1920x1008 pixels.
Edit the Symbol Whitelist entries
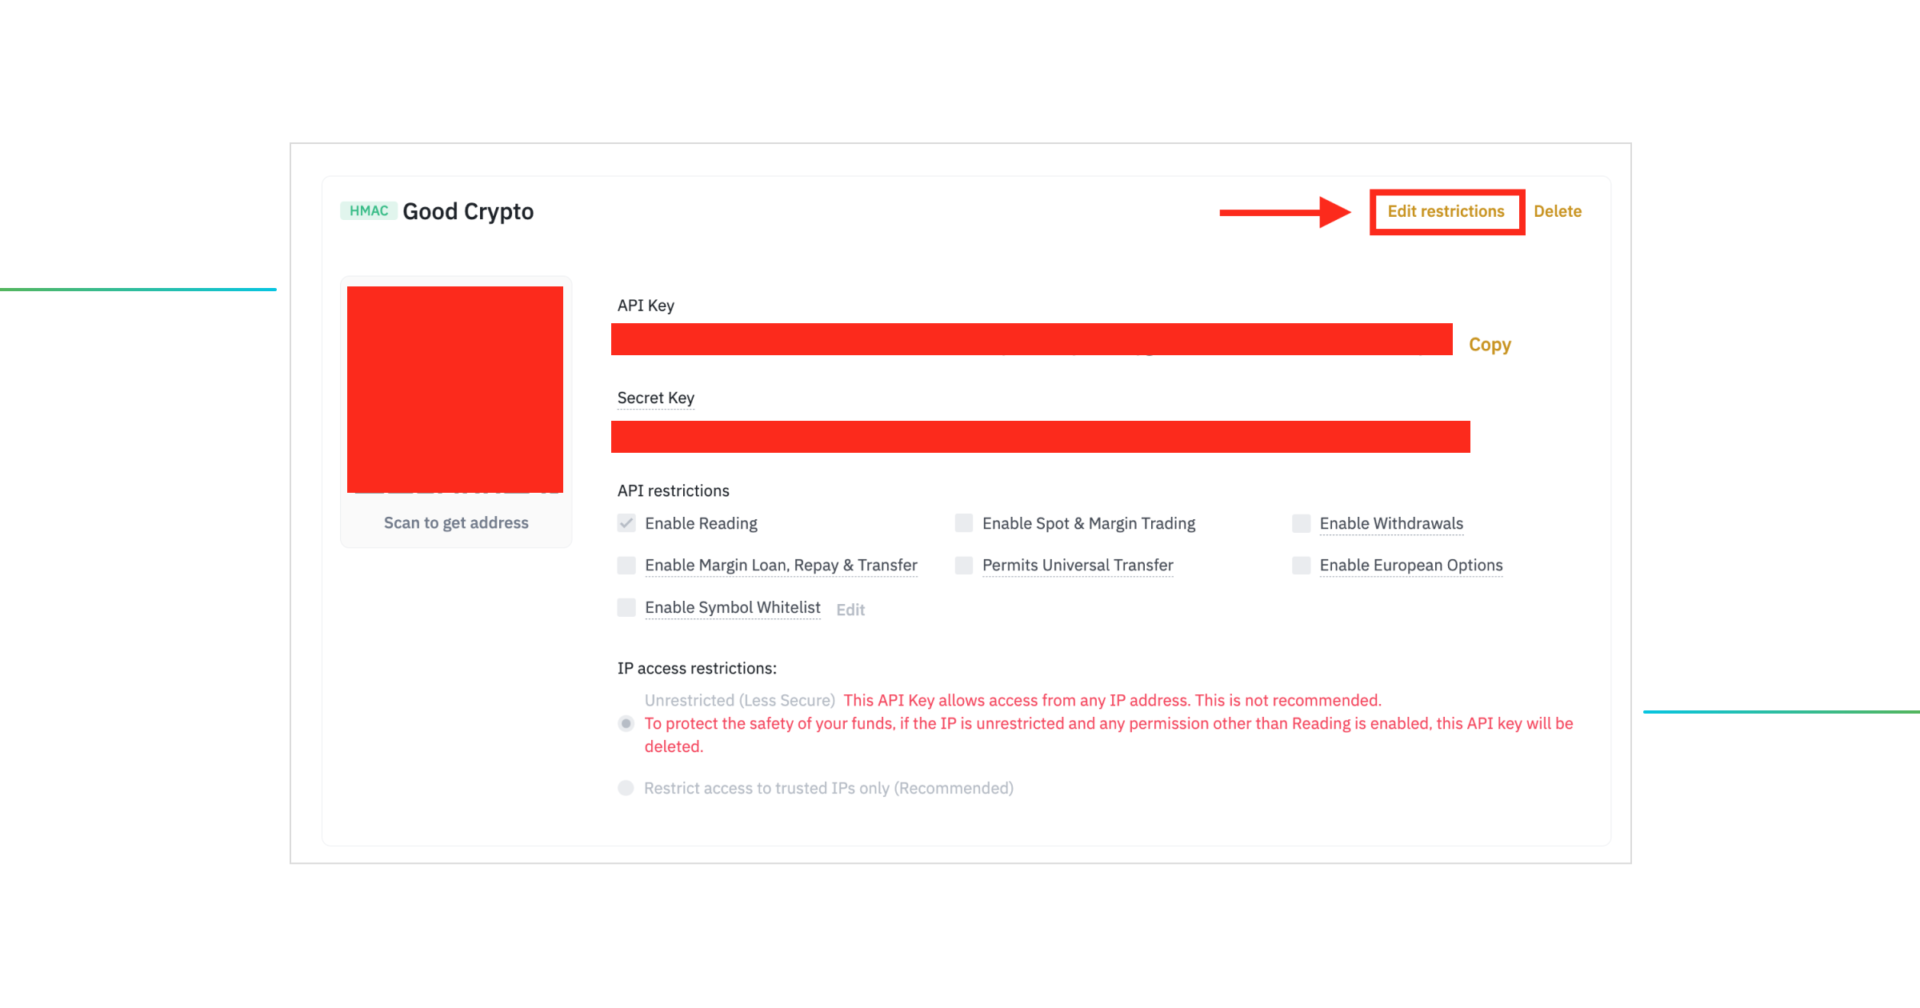849,609
